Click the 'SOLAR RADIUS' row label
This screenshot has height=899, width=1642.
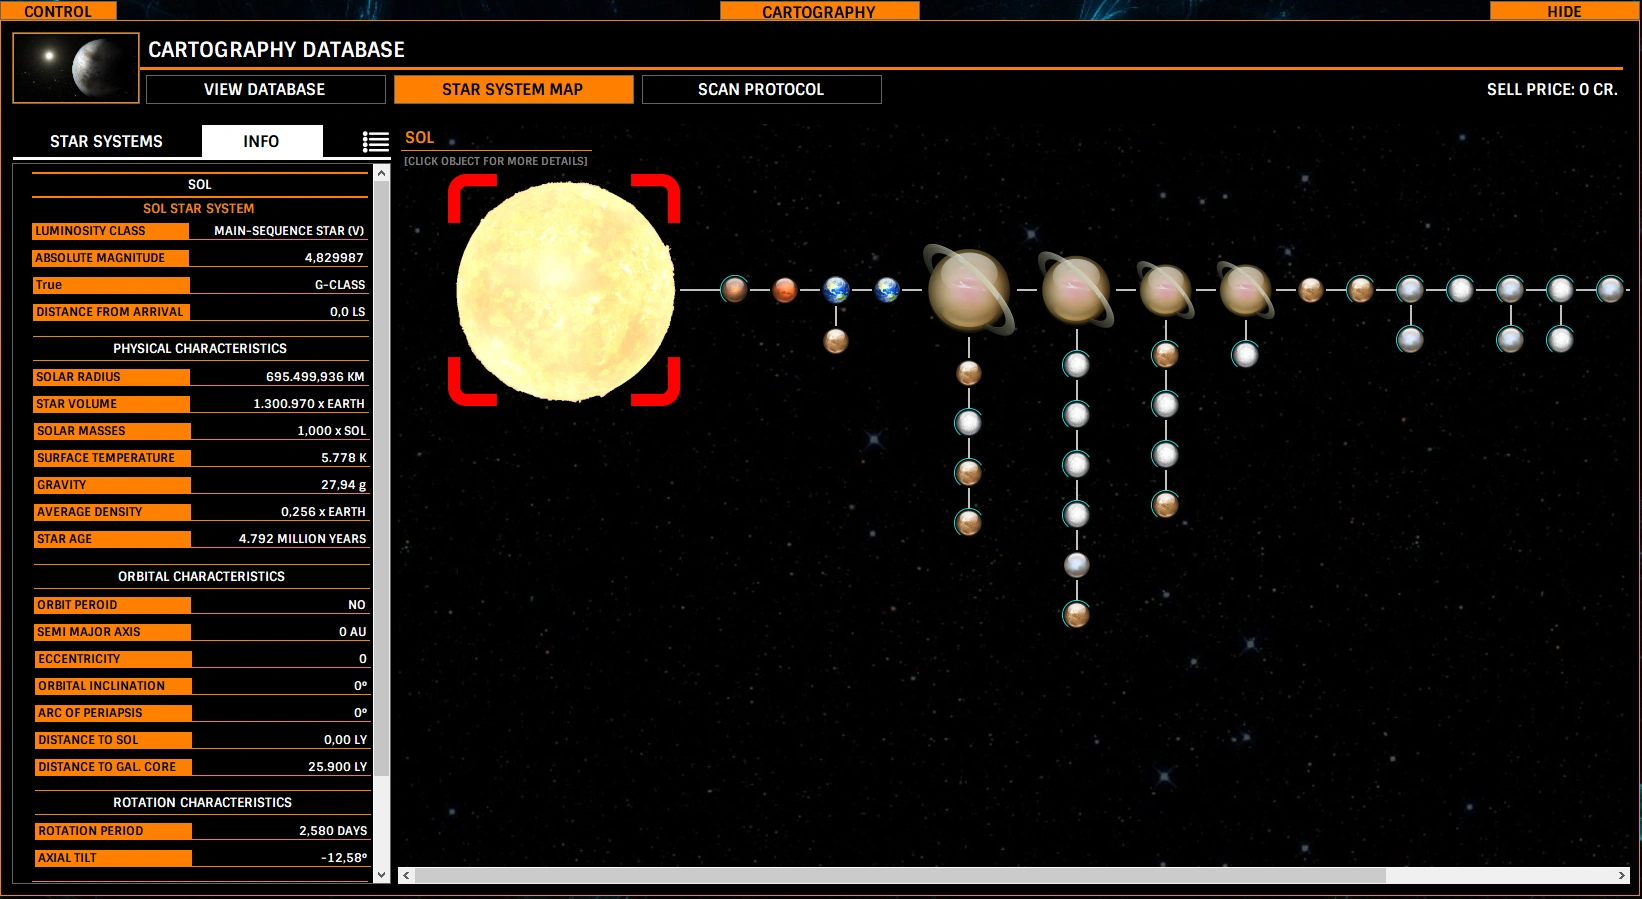[111, 377]
